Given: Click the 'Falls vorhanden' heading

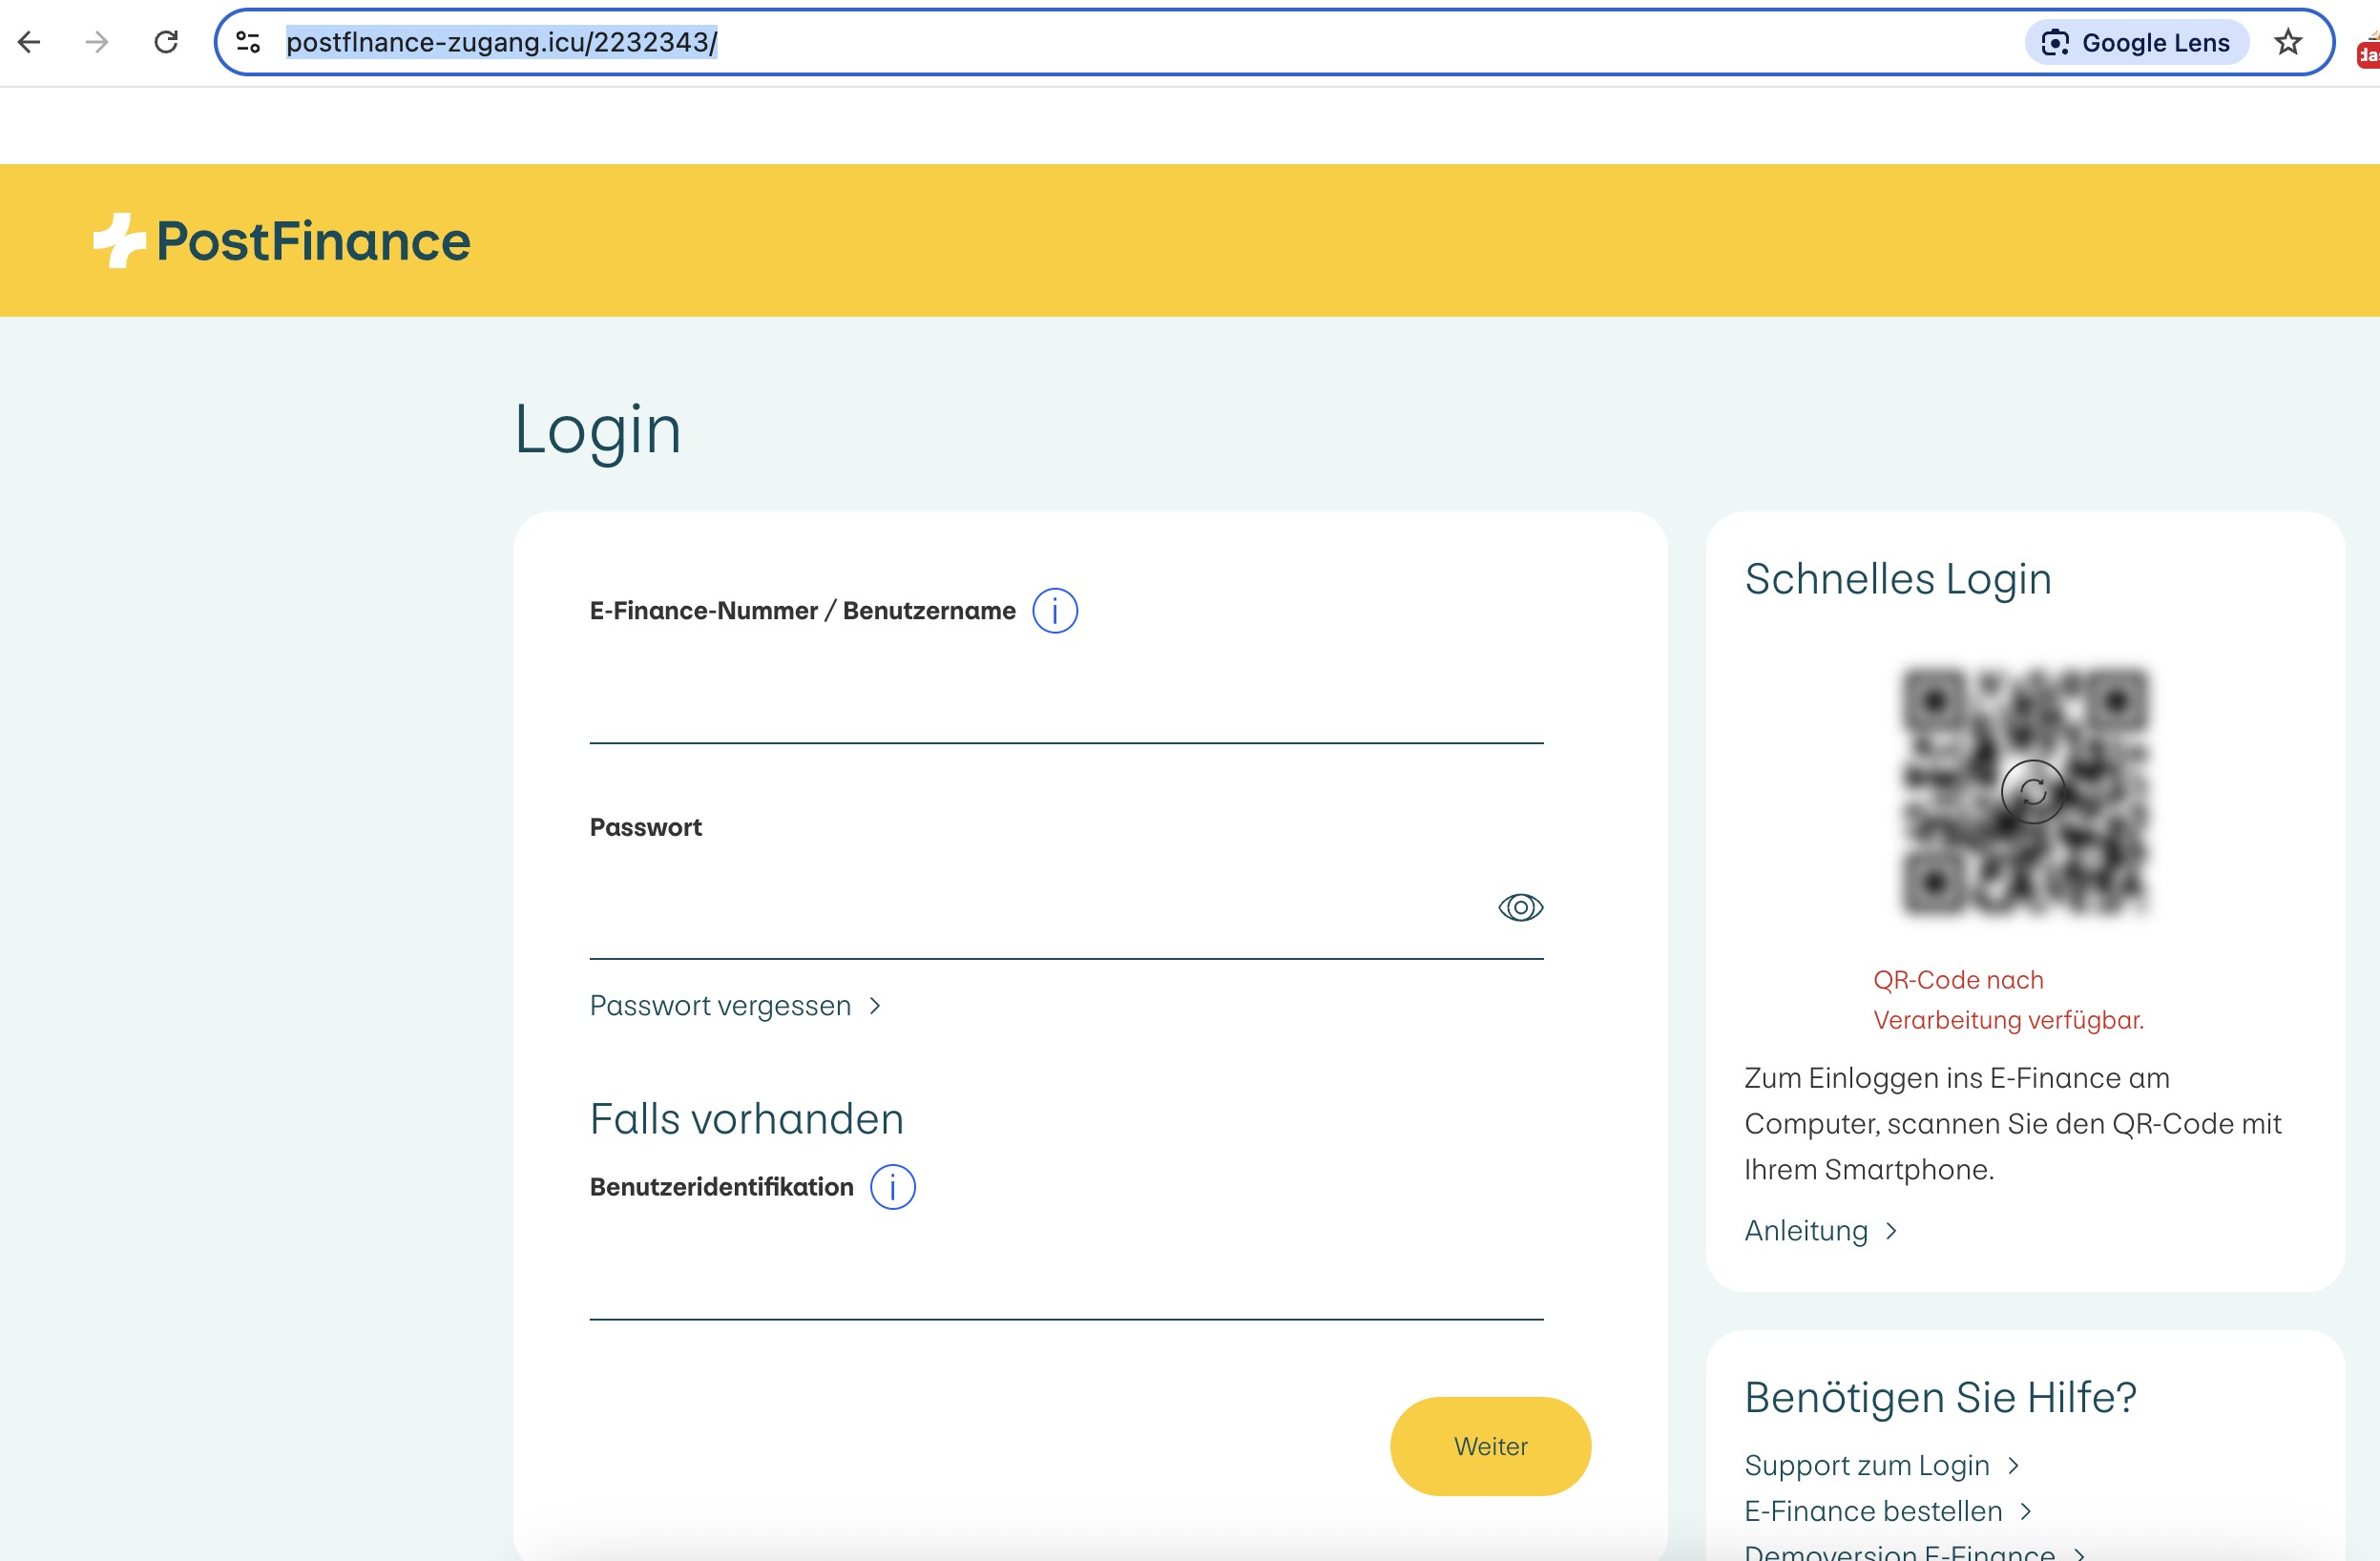Looking at the screenshot, I should pos(747,1119).
